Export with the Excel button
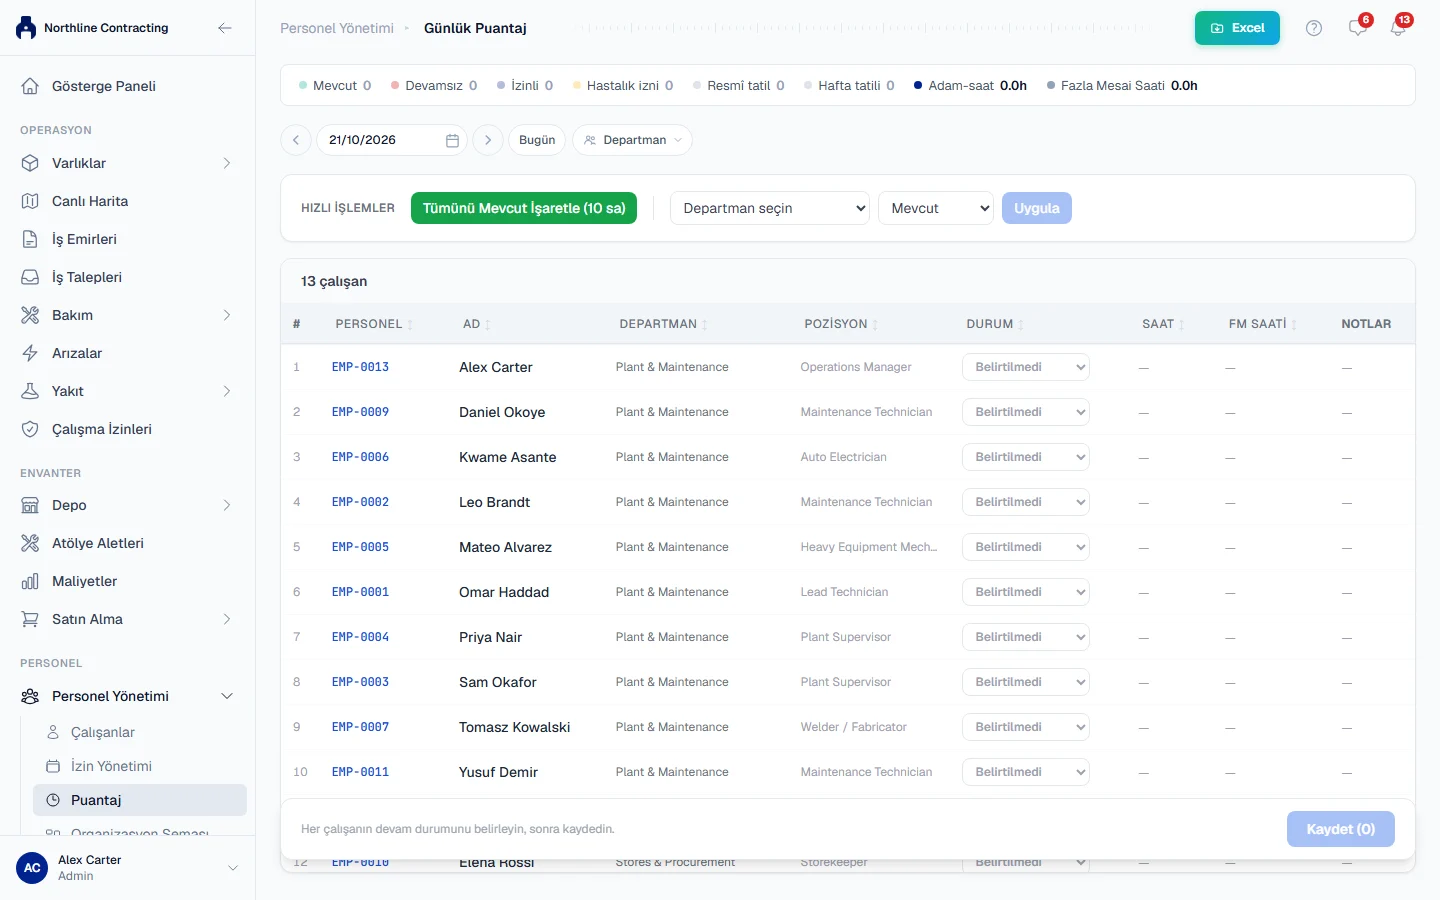This screenshot has height=900, width=1440. point(1237,28)
